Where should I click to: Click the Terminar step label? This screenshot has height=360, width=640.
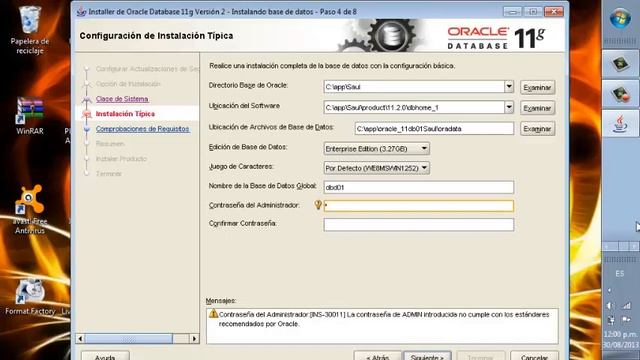tap(109, 173)
